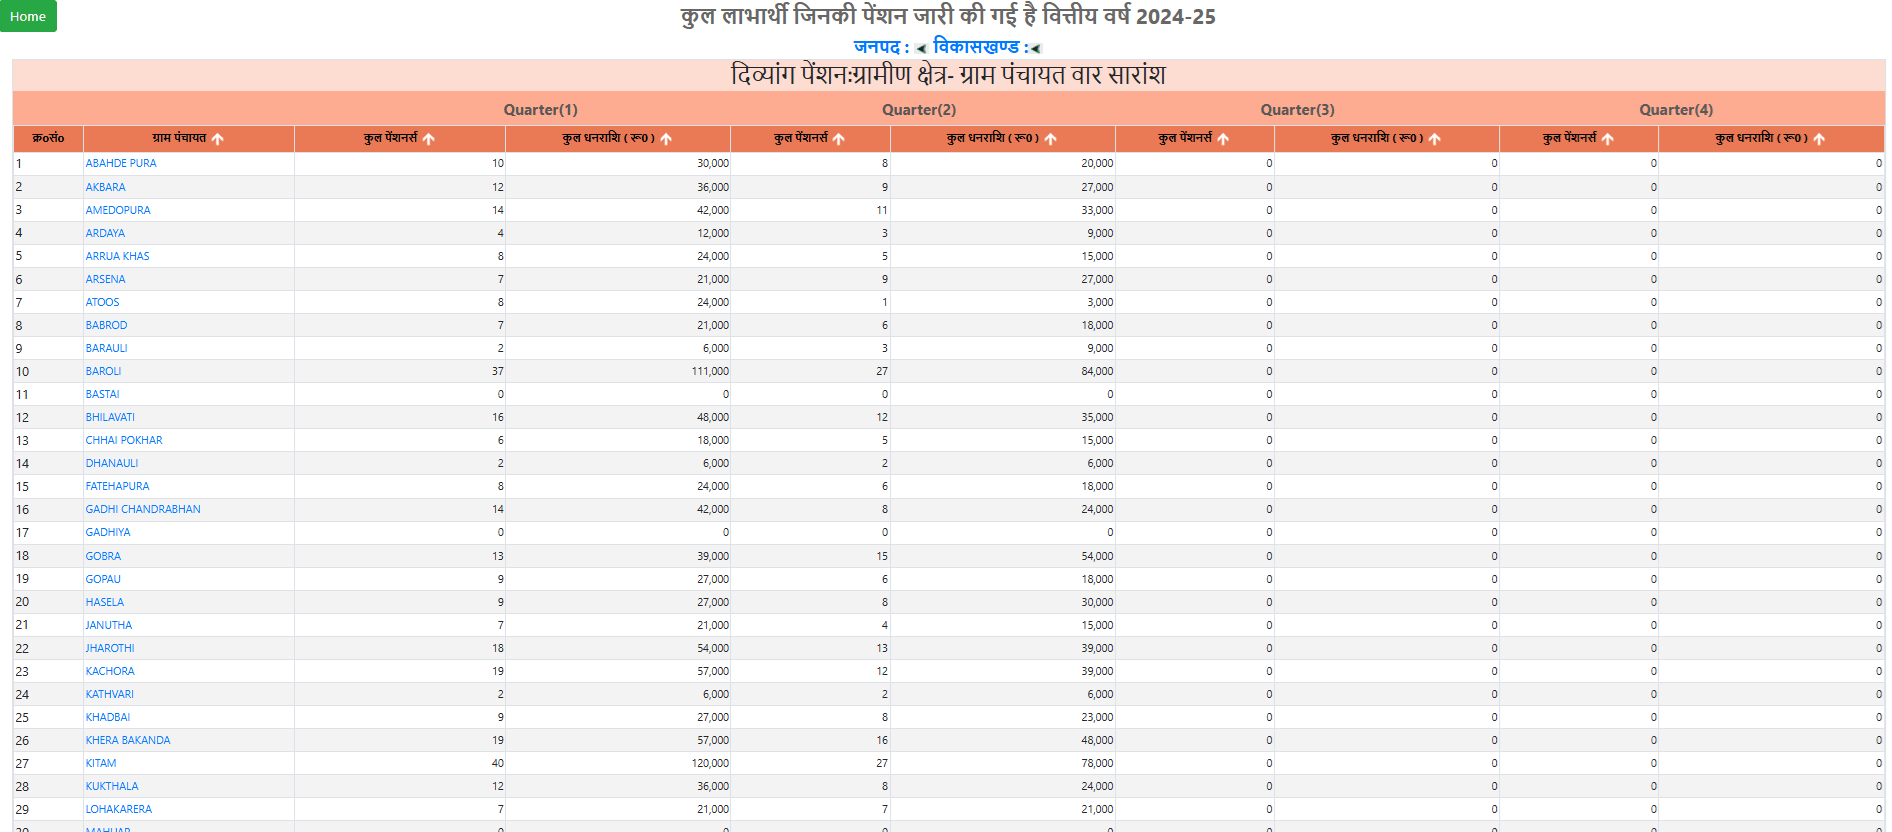Select pensioner count 37 in BAROLI row

coord(498,371)
